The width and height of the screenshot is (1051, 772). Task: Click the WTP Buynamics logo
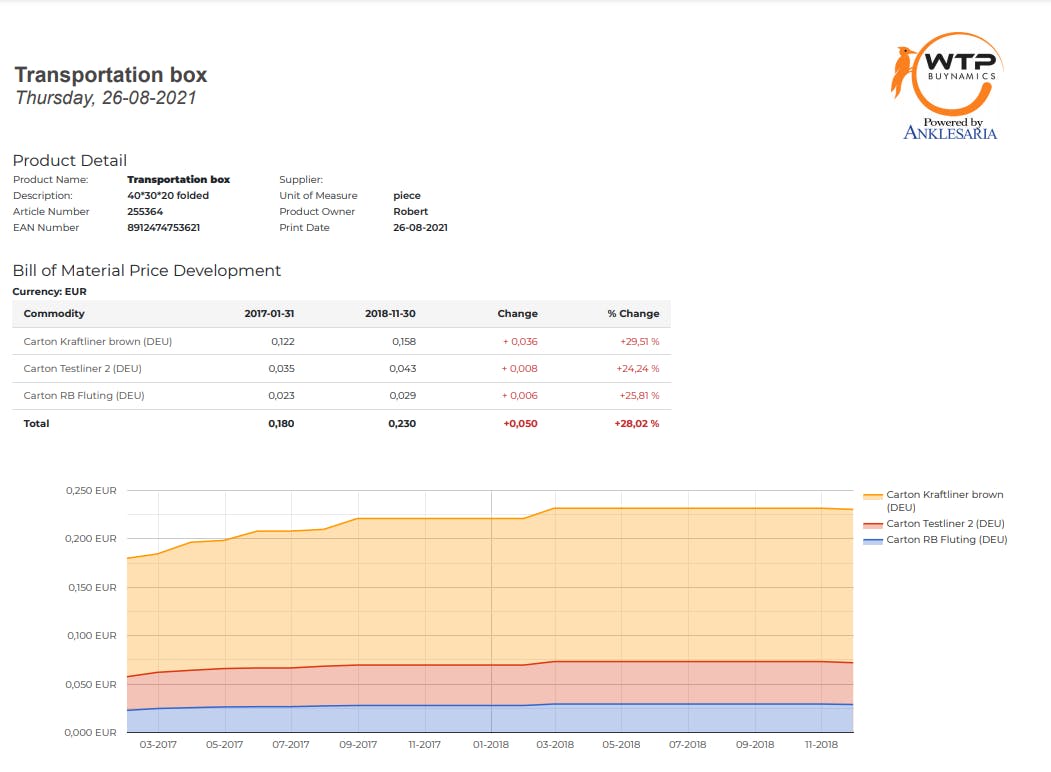pyautogui.click(x=946, y=70)
